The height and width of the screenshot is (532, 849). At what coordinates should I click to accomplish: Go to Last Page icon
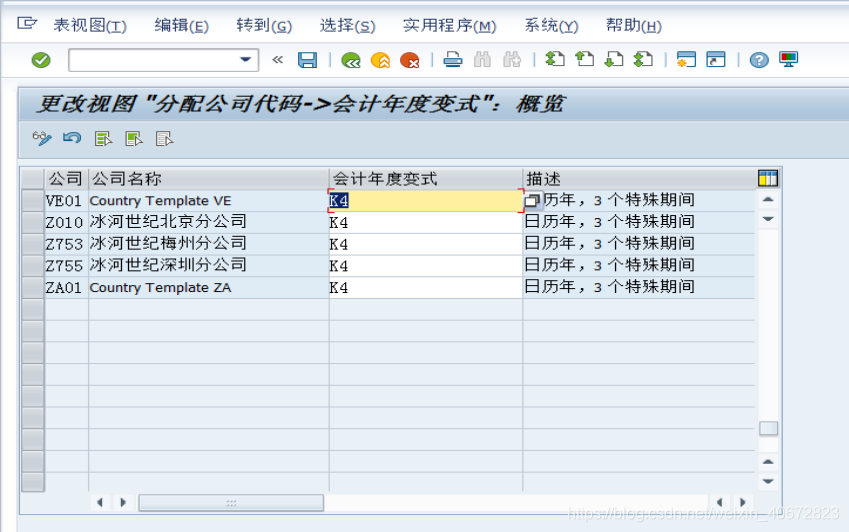coord(643,59)
